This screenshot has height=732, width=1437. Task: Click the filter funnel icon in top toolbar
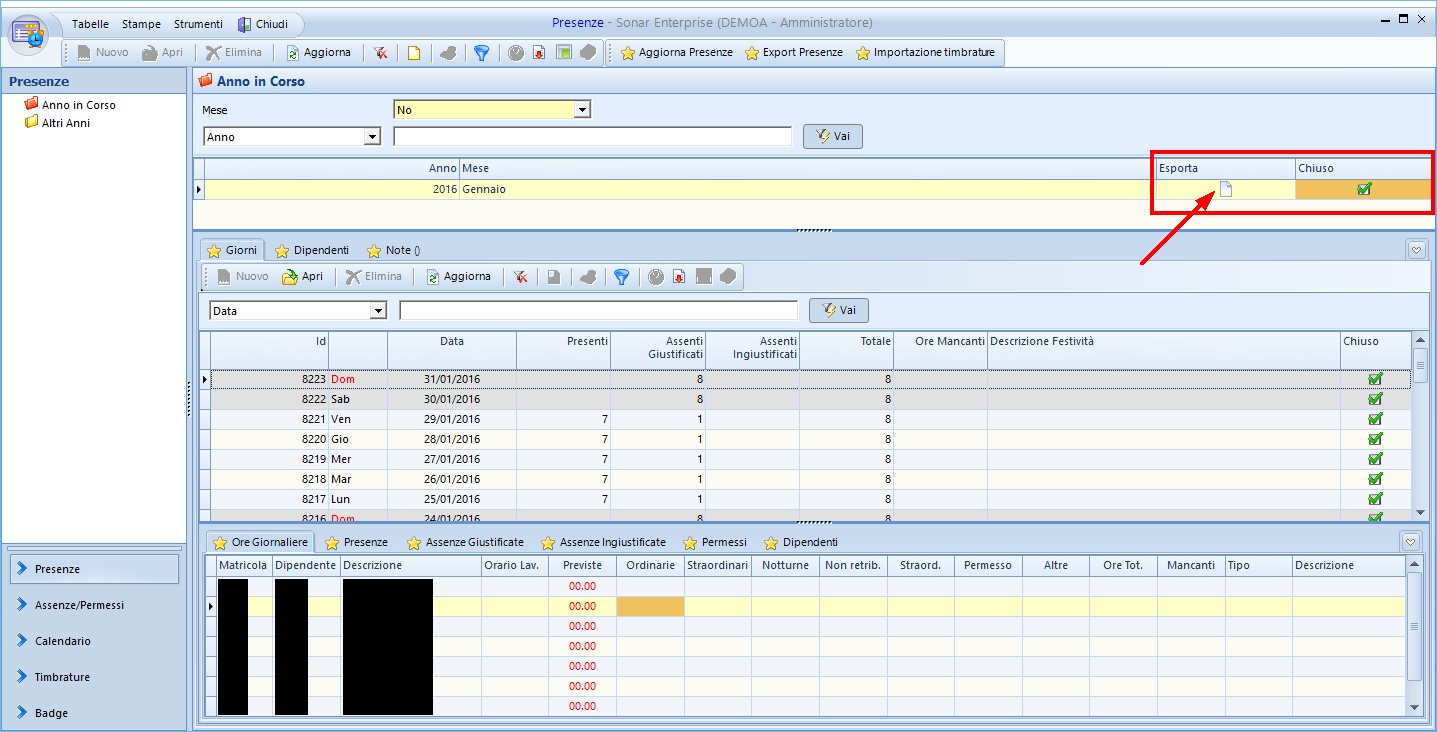tap(481, 53)
